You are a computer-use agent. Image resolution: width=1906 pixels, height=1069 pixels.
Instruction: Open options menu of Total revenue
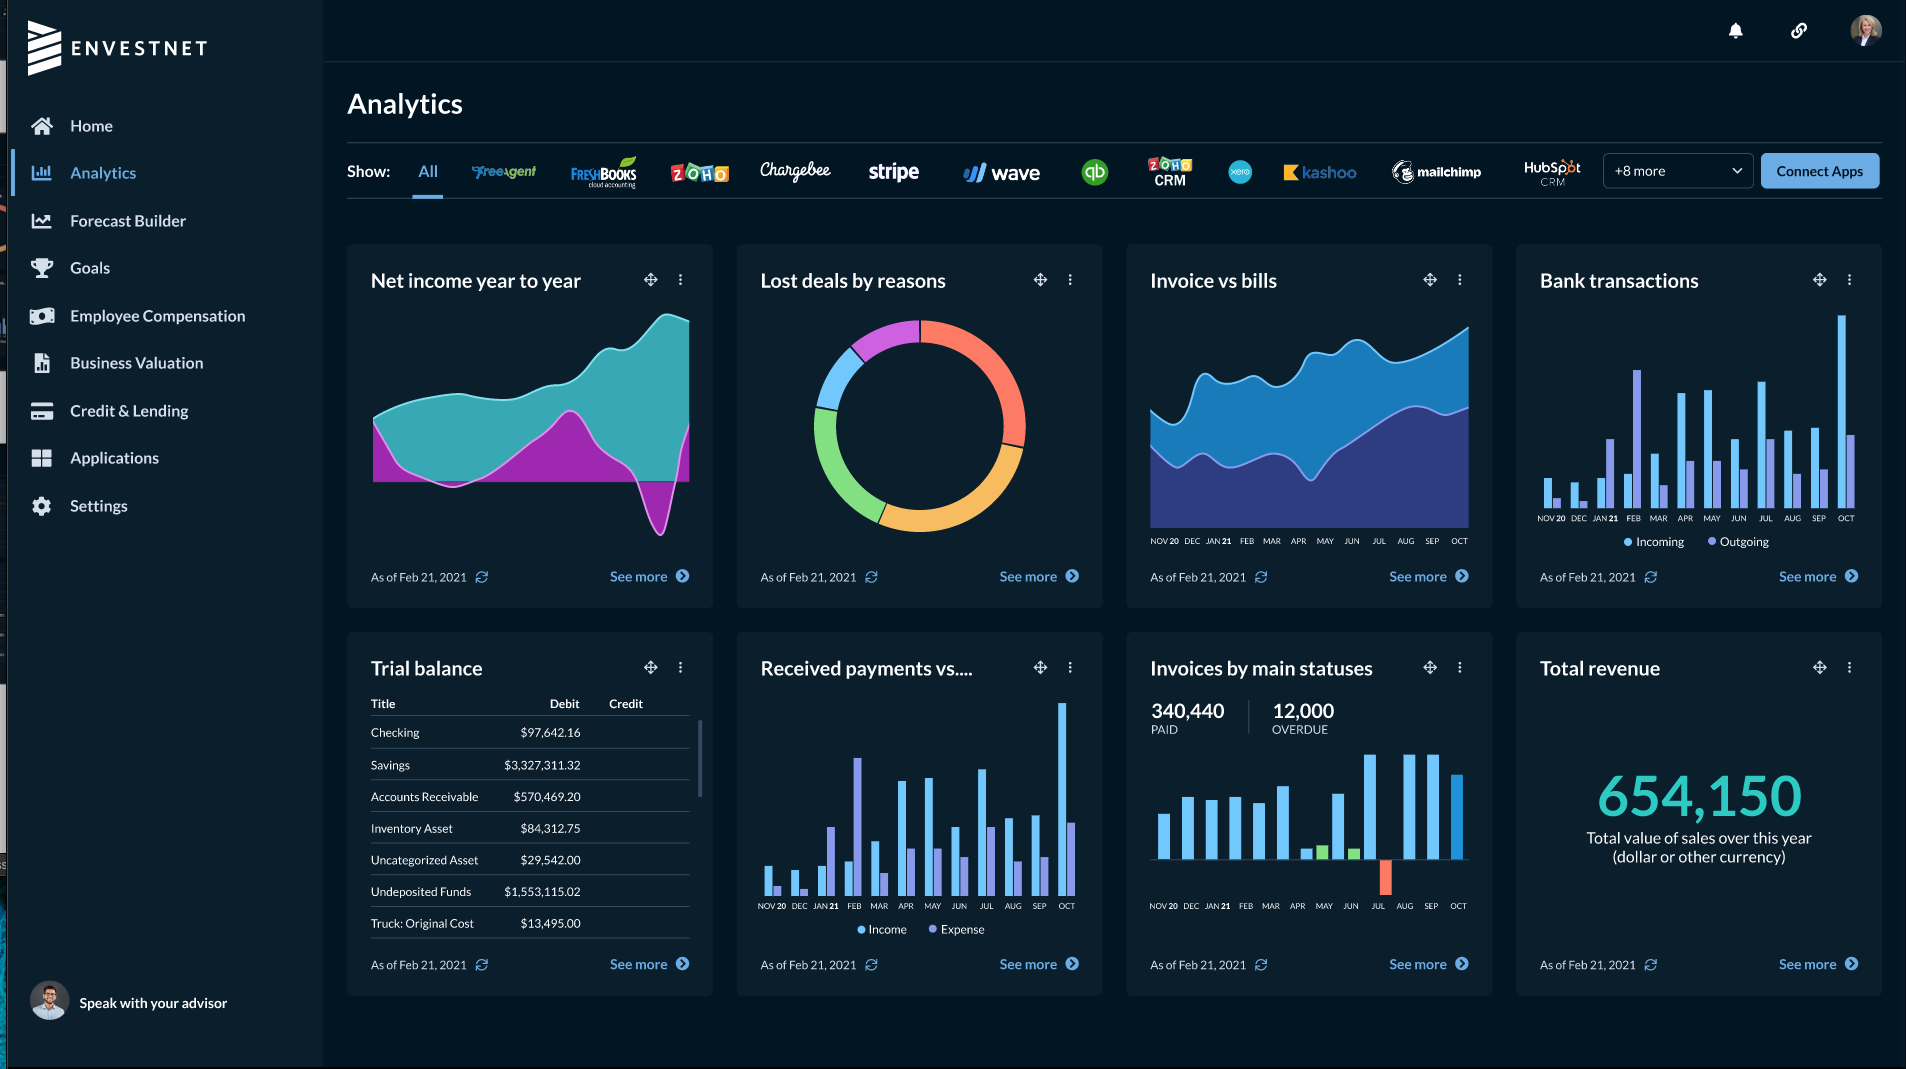pos(1850,667)
